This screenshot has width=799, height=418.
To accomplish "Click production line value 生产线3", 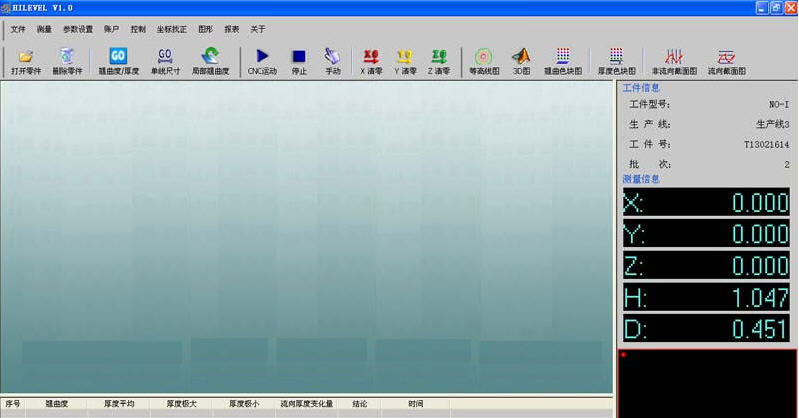I will tap(773, 124).
